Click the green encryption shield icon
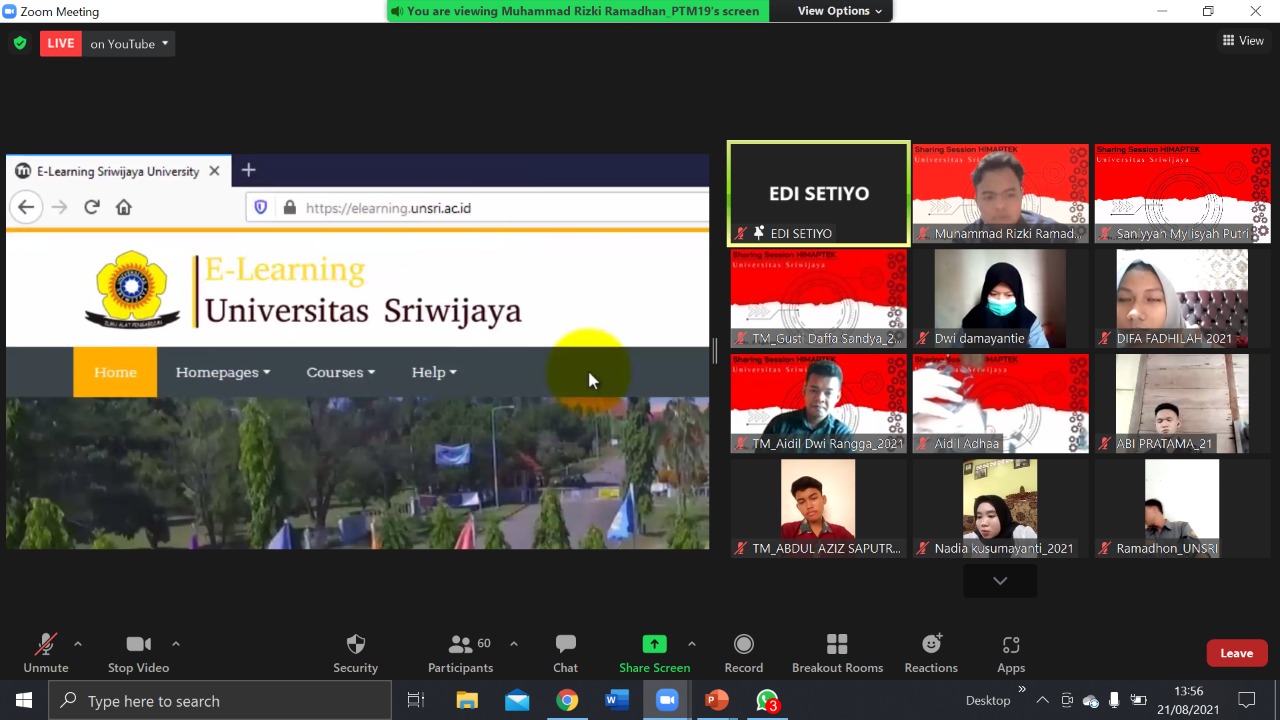This screenshot has height=720, width=1280. pyautogui.click(x=20, y=44)
